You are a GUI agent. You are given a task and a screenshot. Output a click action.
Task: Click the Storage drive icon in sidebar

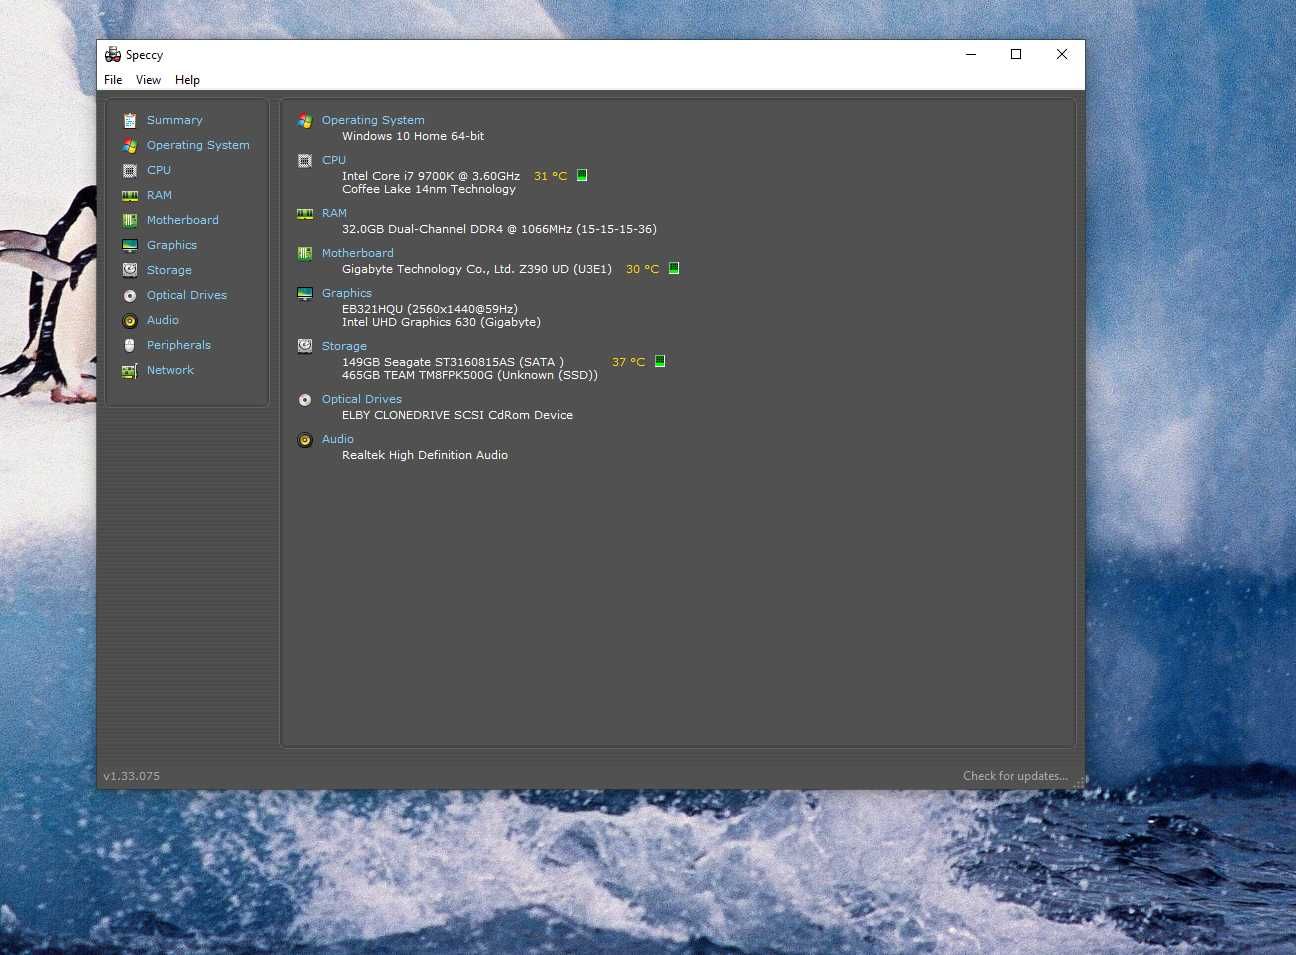[129, 270]
